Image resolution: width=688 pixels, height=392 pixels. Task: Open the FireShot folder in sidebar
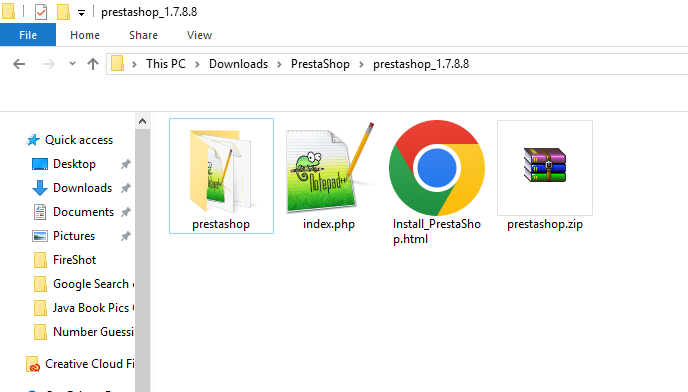[74, 260]
